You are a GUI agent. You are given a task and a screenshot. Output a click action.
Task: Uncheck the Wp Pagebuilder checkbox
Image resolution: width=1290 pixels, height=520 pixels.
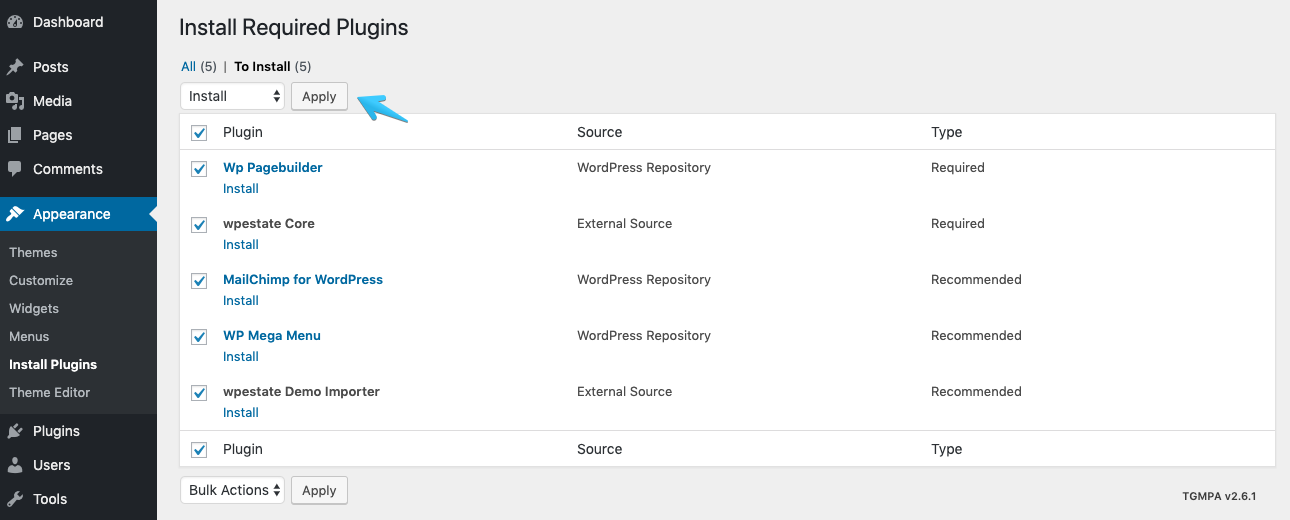coord(199,169)
